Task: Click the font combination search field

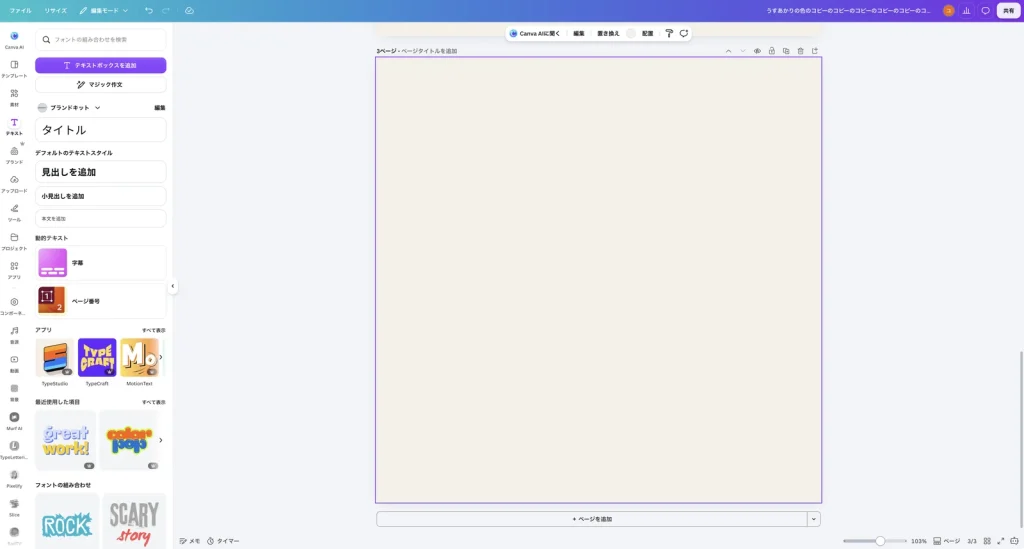Action: pyautogui.click(x=101, y=40)
